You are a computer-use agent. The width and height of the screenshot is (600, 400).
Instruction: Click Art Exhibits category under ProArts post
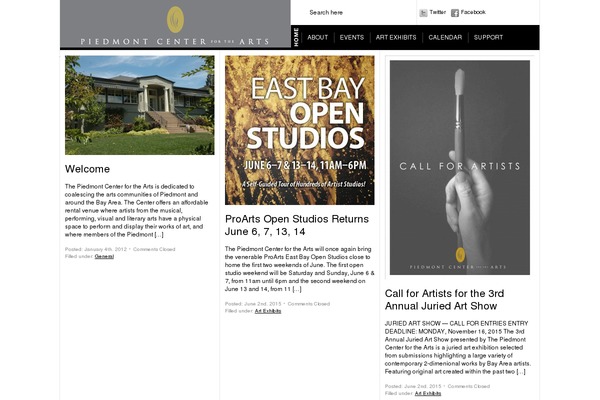point(268,311)
